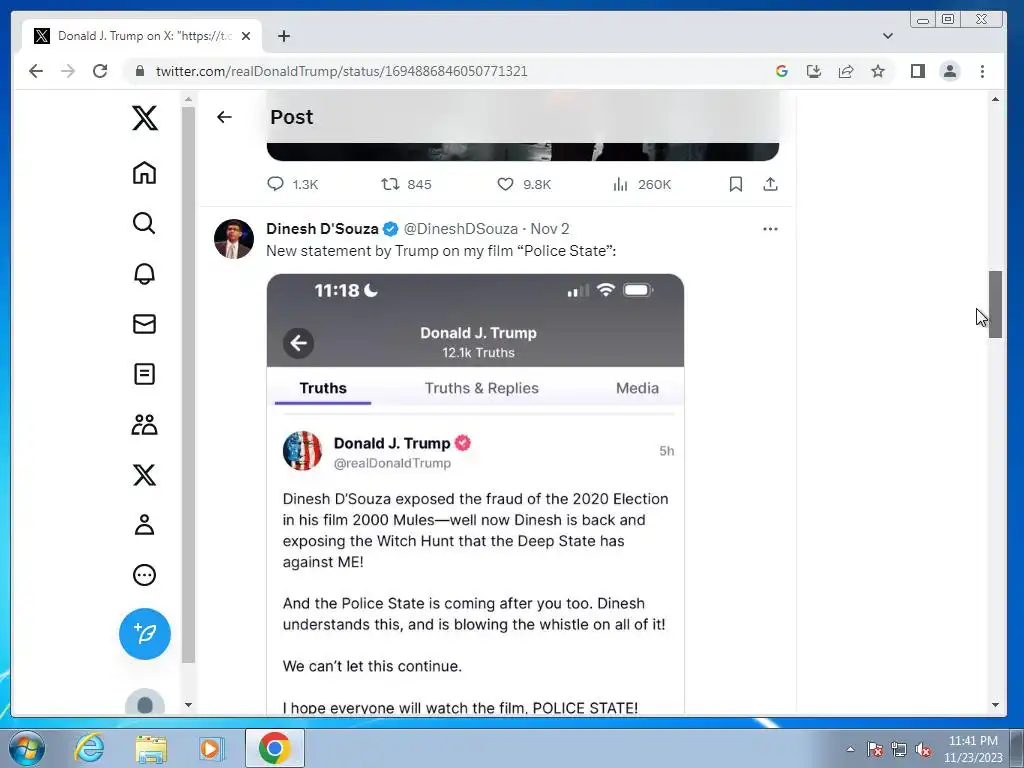Open Windows Explorer folder from taskbar
Screen dimensions: 1024x768
151,748
